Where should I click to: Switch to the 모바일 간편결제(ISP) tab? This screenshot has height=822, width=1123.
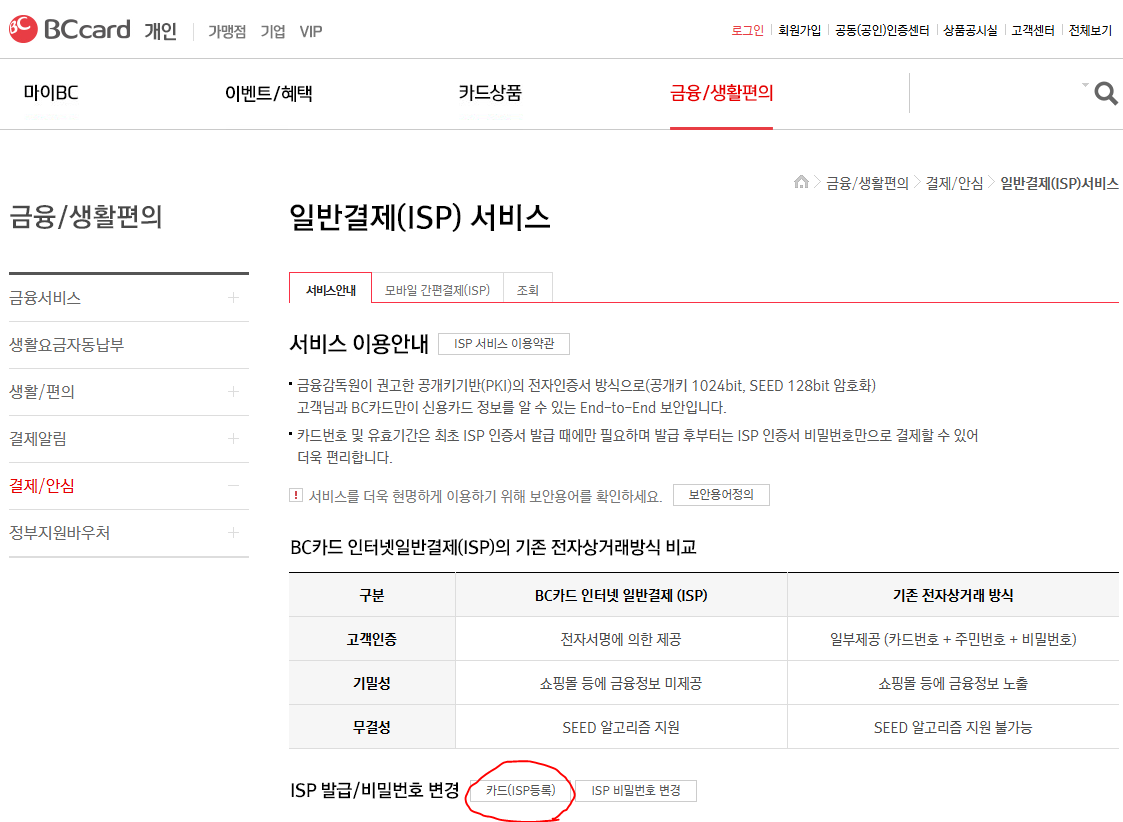point(437,288)
